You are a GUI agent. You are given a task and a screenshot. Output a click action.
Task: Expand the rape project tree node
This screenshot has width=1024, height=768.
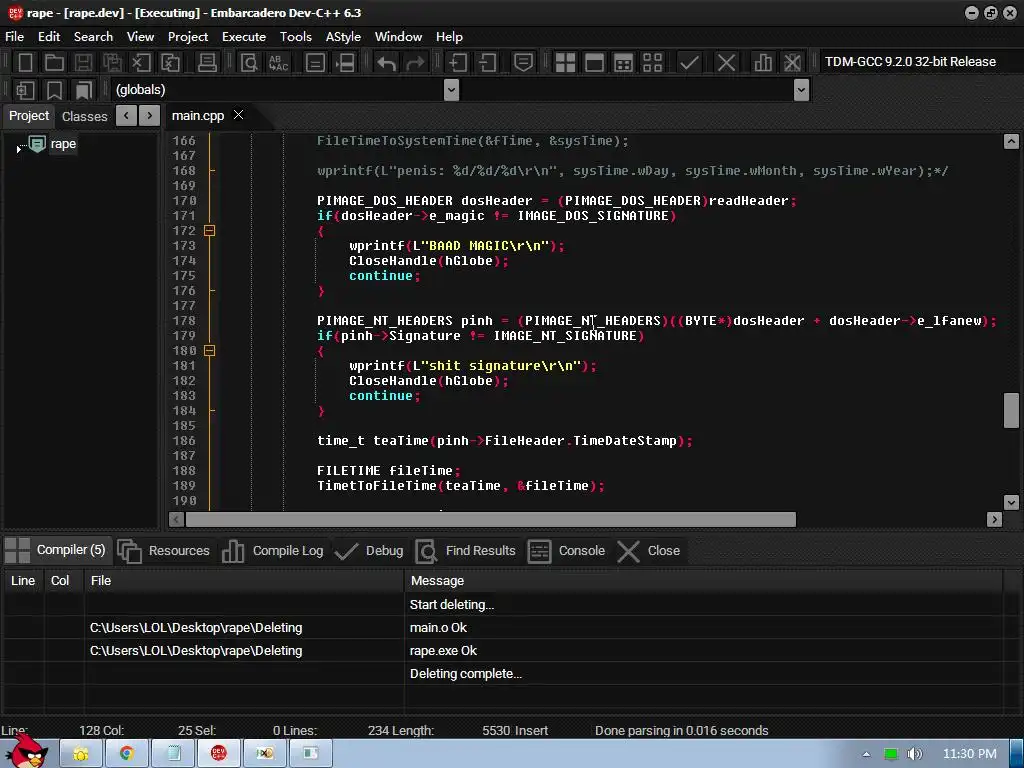click(18, 150)
